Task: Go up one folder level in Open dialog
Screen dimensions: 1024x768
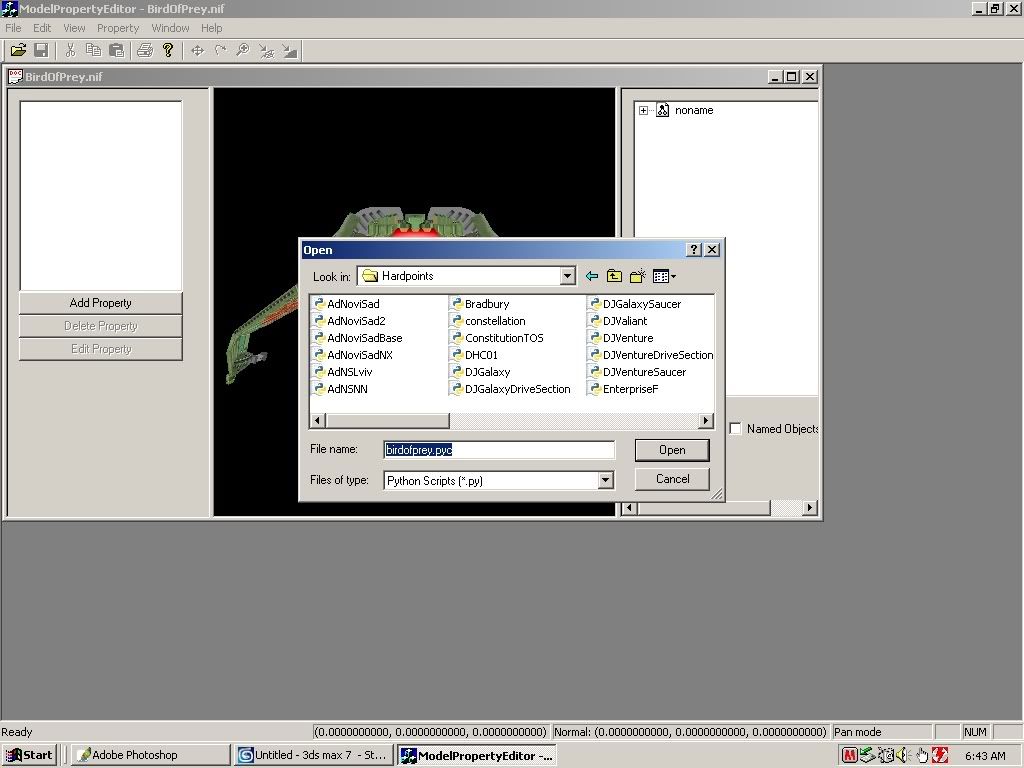Action: click(614, 276)
